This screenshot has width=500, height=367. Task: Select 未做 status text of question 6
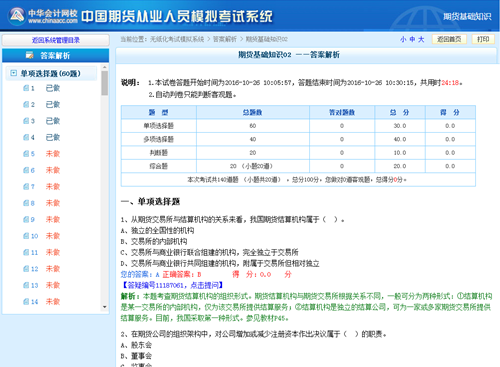click(53, 170)
